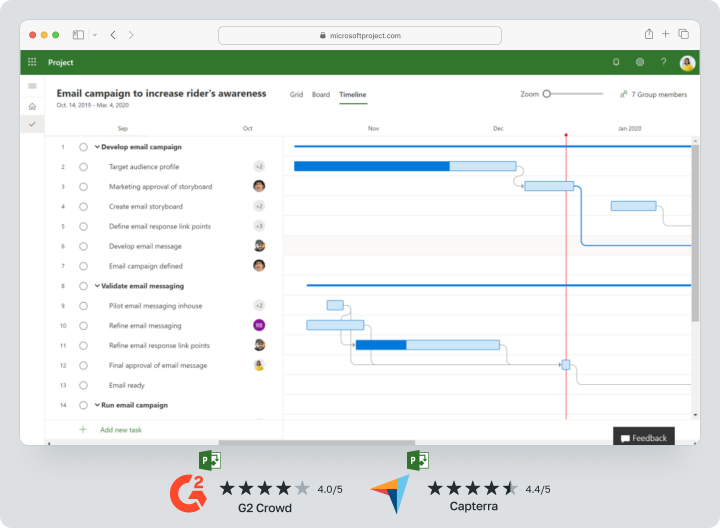Click the Project app title

61,62
